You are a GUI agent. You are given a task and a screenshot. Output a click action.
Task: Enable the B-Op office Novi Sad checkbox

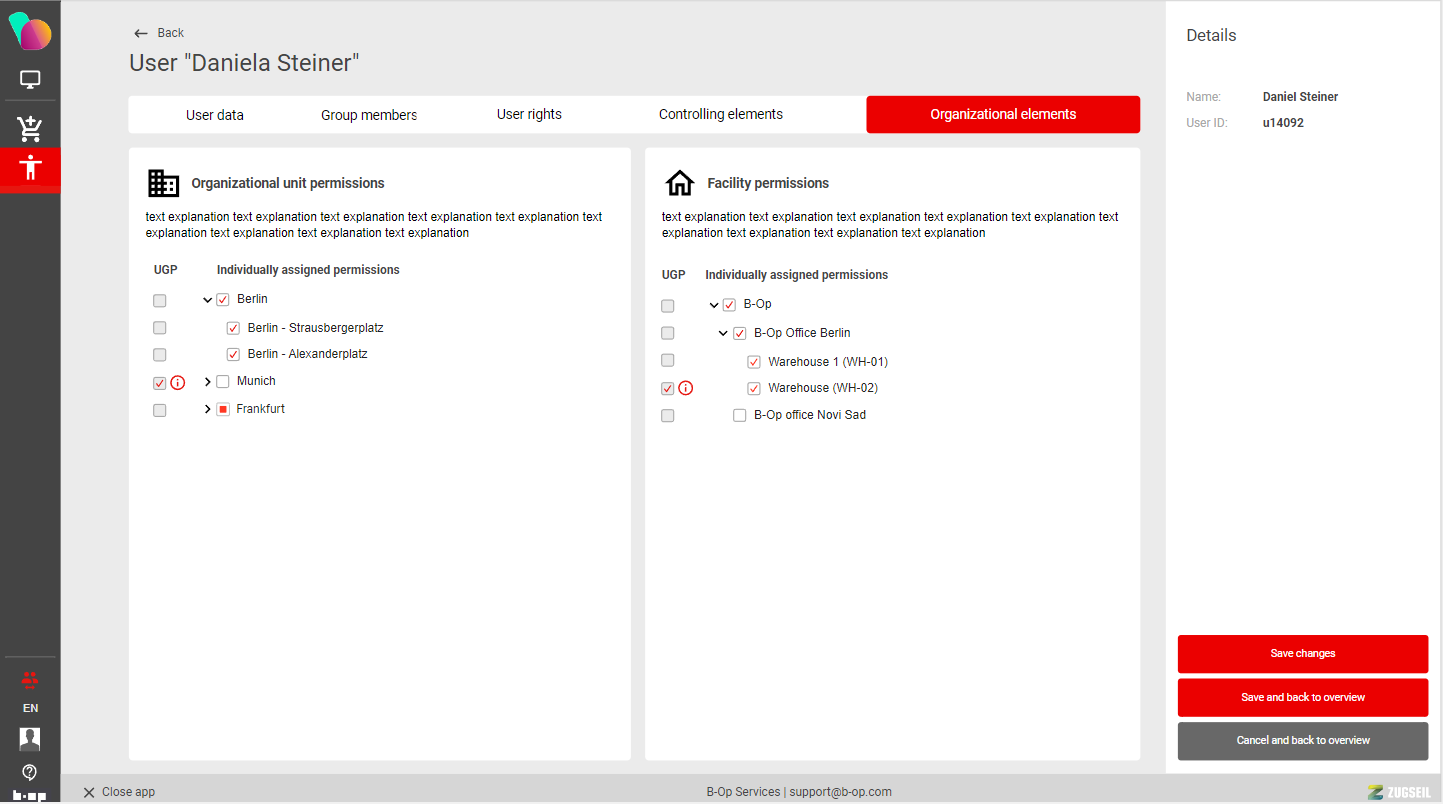(x=740, y=416)
